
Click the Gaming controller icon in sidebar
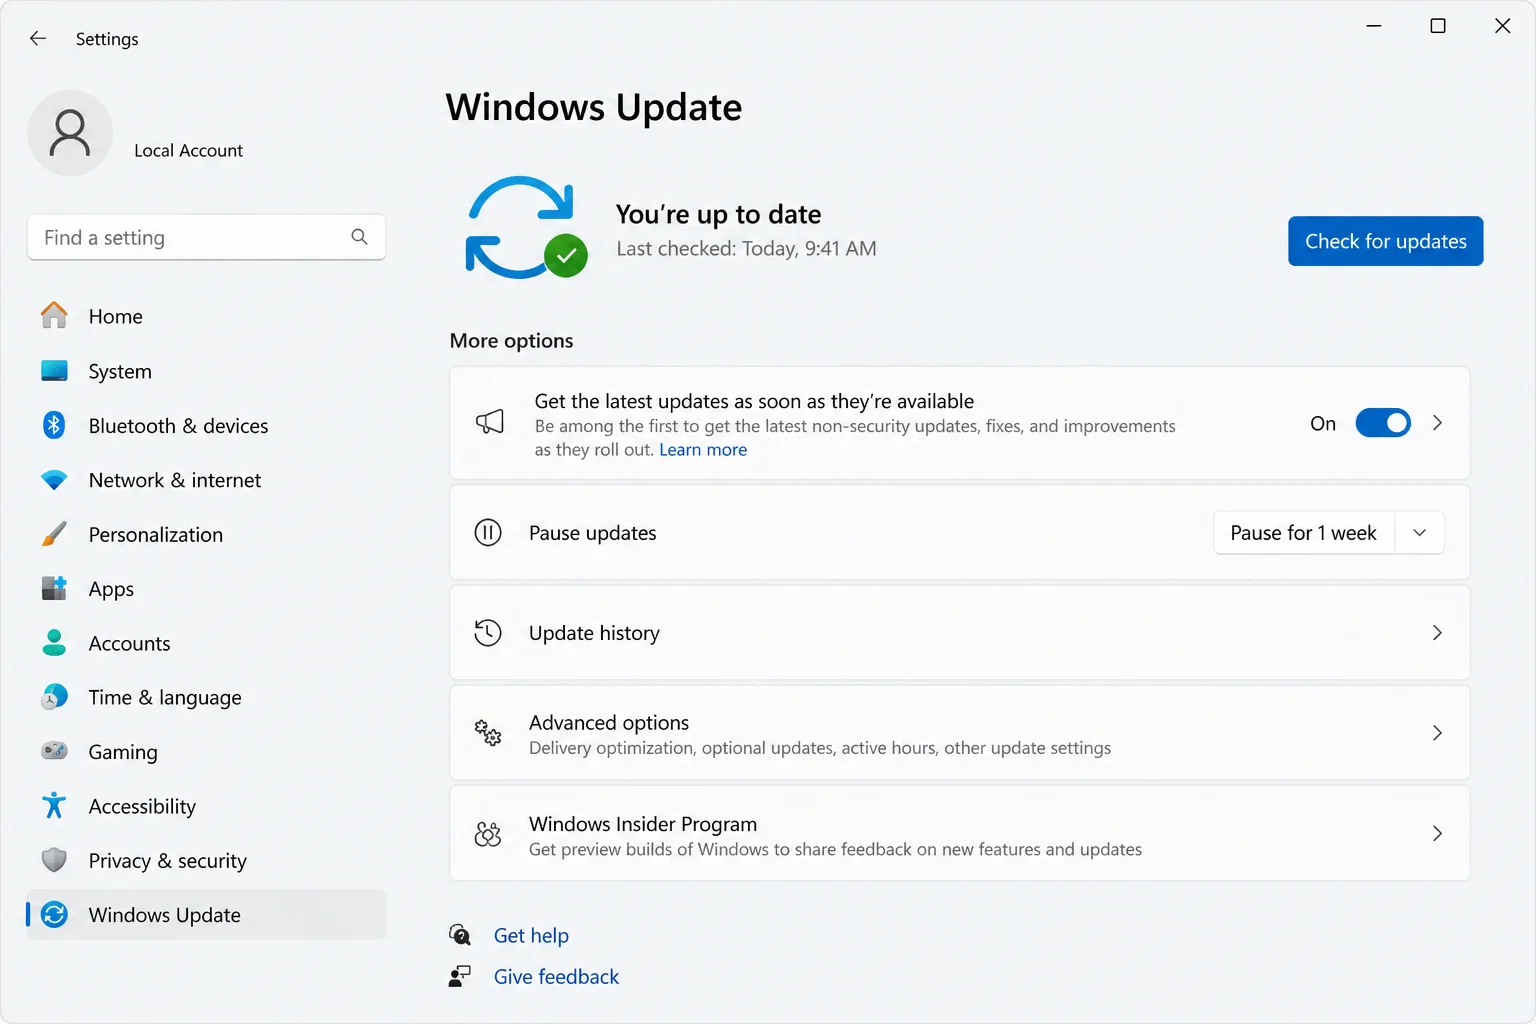[x=54, y=751]
